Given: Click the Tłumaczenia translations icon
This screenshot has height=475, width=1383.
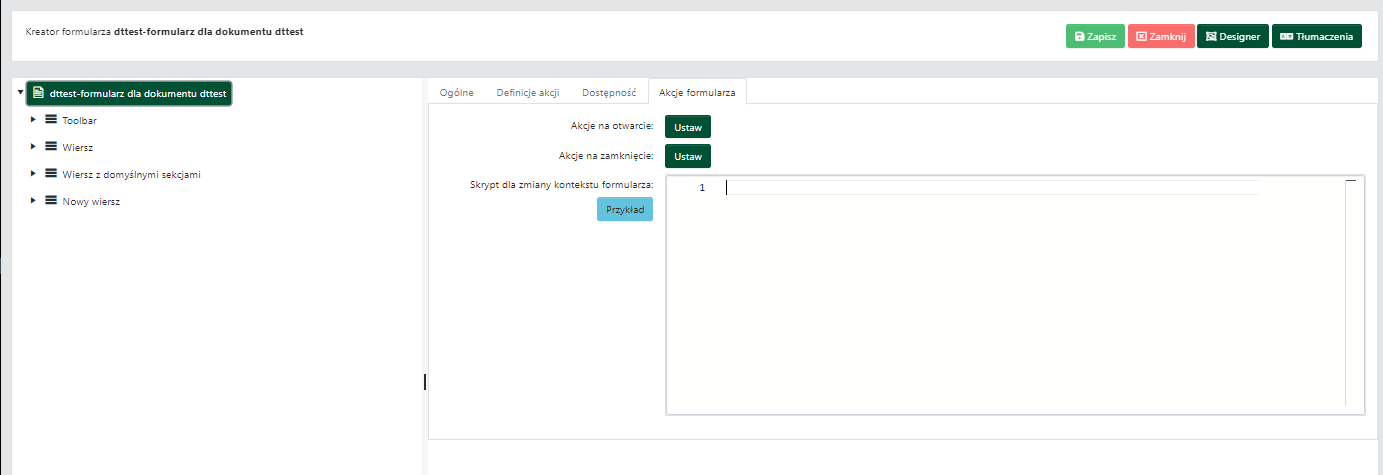Looking at the screenshot, I should 1287,36.
